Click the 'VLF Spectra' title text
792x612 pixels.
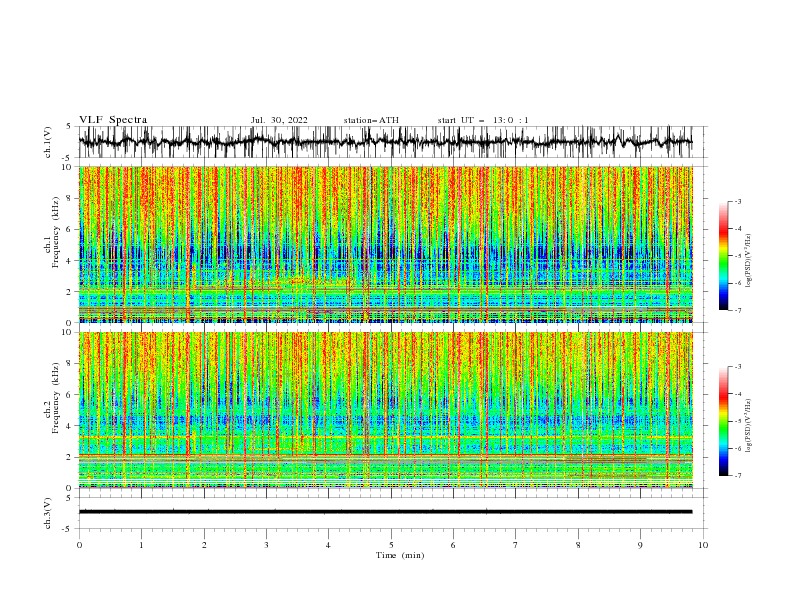pyautogui.click(x=113, y=120)
